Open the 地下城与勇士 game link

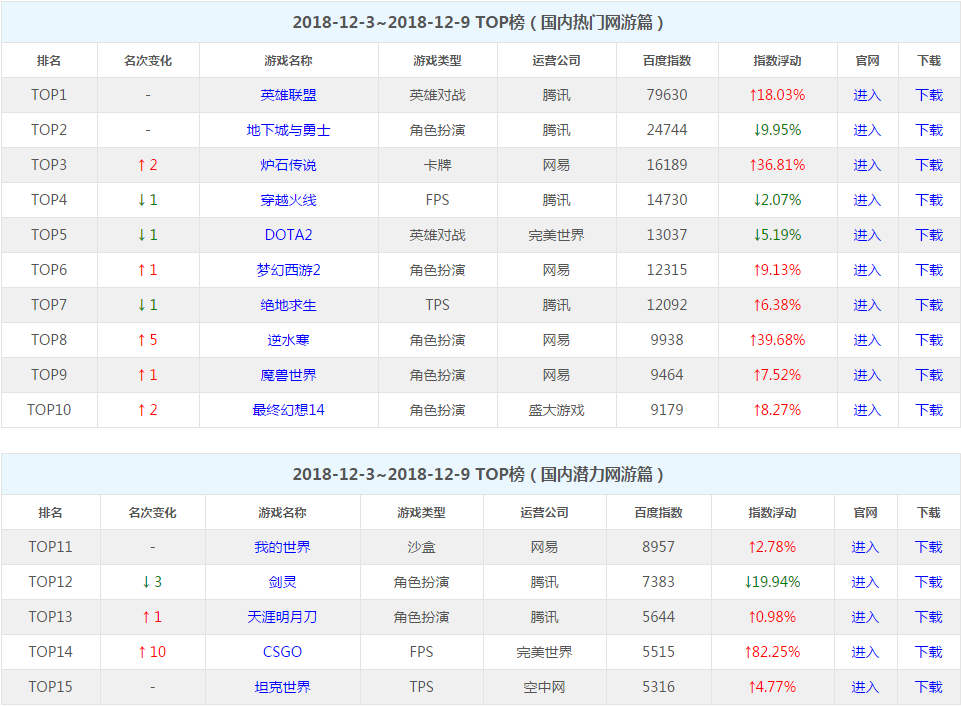288,130
